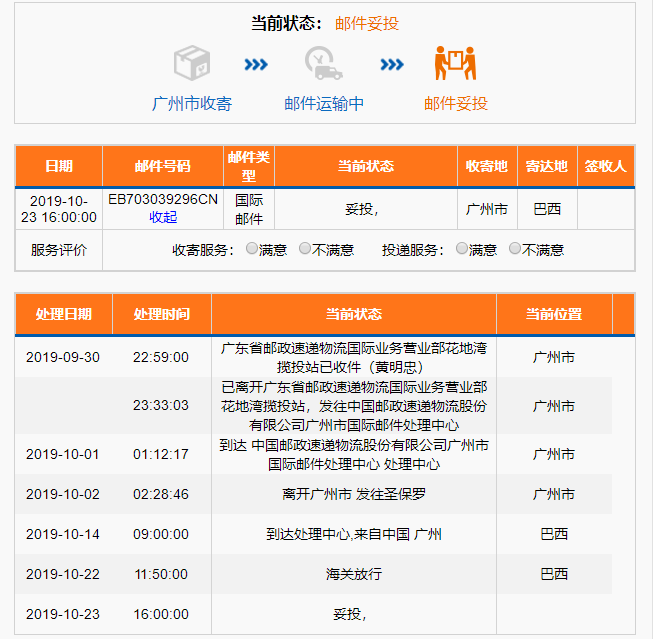This screenshot has width=666, height=639.
Task: Click the 处理日期 column header
Action: (x=64, y=314)
